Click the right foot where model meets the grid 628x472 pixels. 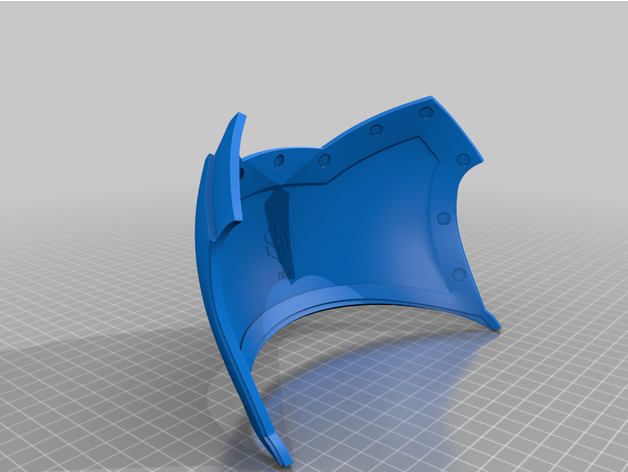pos(493,323)
